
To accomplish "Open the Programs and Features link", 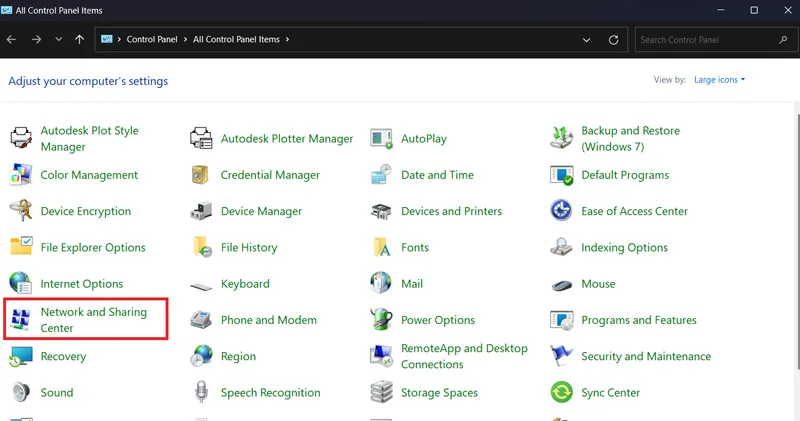I will [x=639, y=320].
